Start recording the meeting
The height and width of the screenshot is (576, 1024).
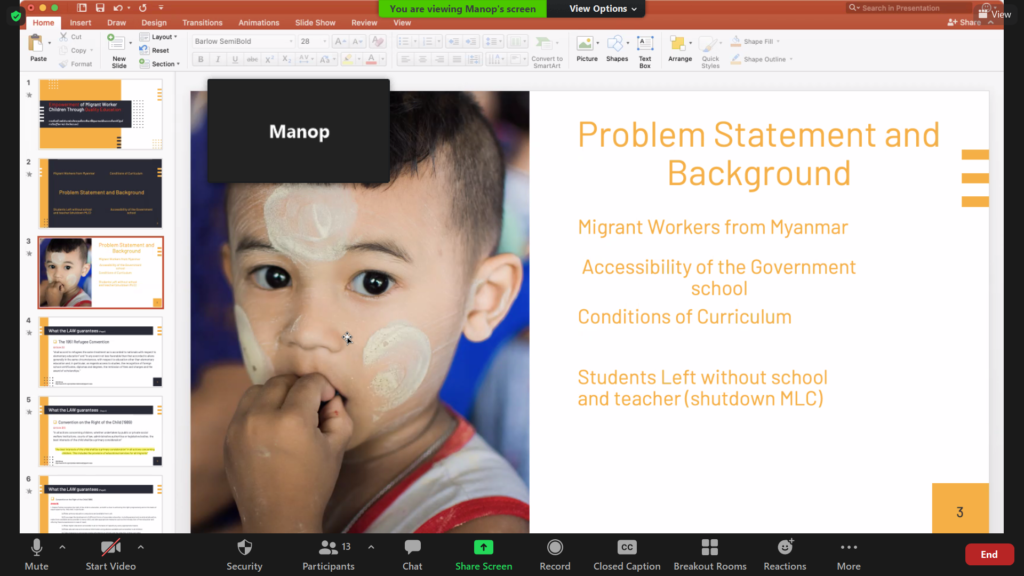coord(554,554)
